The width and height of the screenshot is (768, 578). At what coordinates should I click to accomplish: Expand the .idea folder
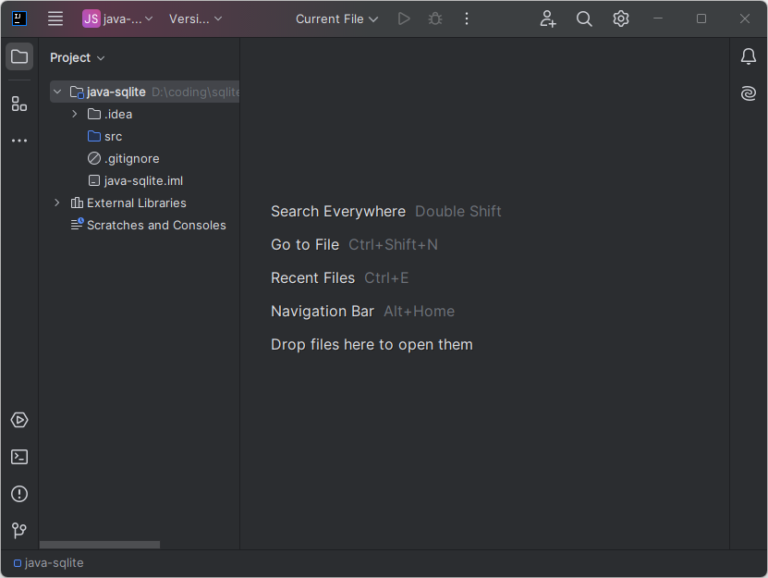[75, 114]
